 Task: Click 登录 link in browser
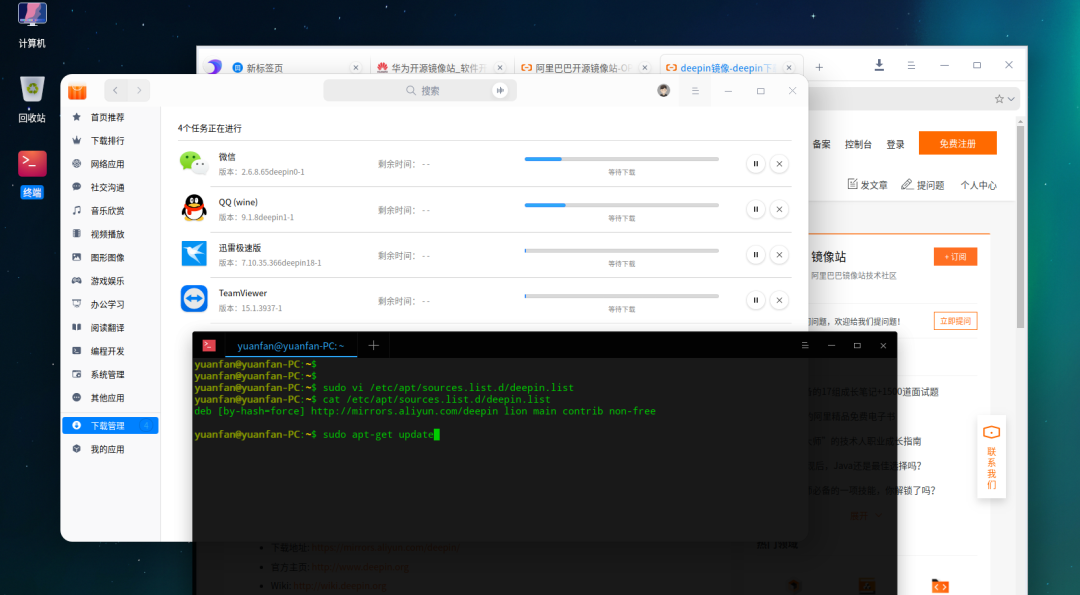(895, 145)
